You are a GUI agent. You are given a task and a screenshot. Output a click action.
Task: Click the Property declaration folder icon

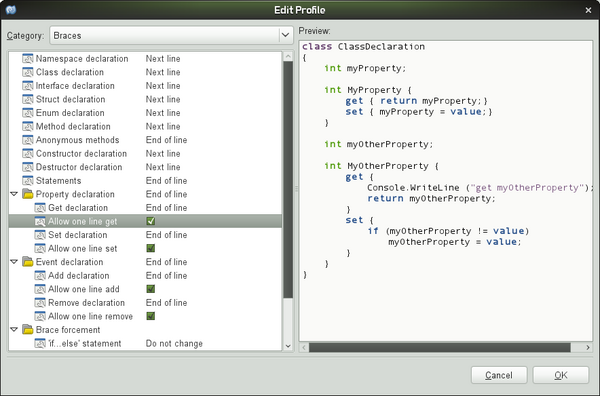click(x=28, y=194)
